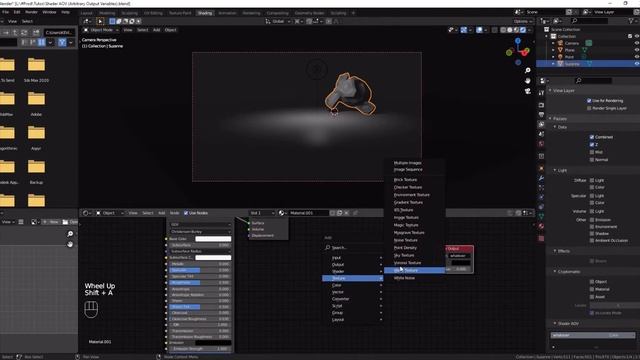
Task: Select Image Texture from the submenu
Action: [414, 218]
